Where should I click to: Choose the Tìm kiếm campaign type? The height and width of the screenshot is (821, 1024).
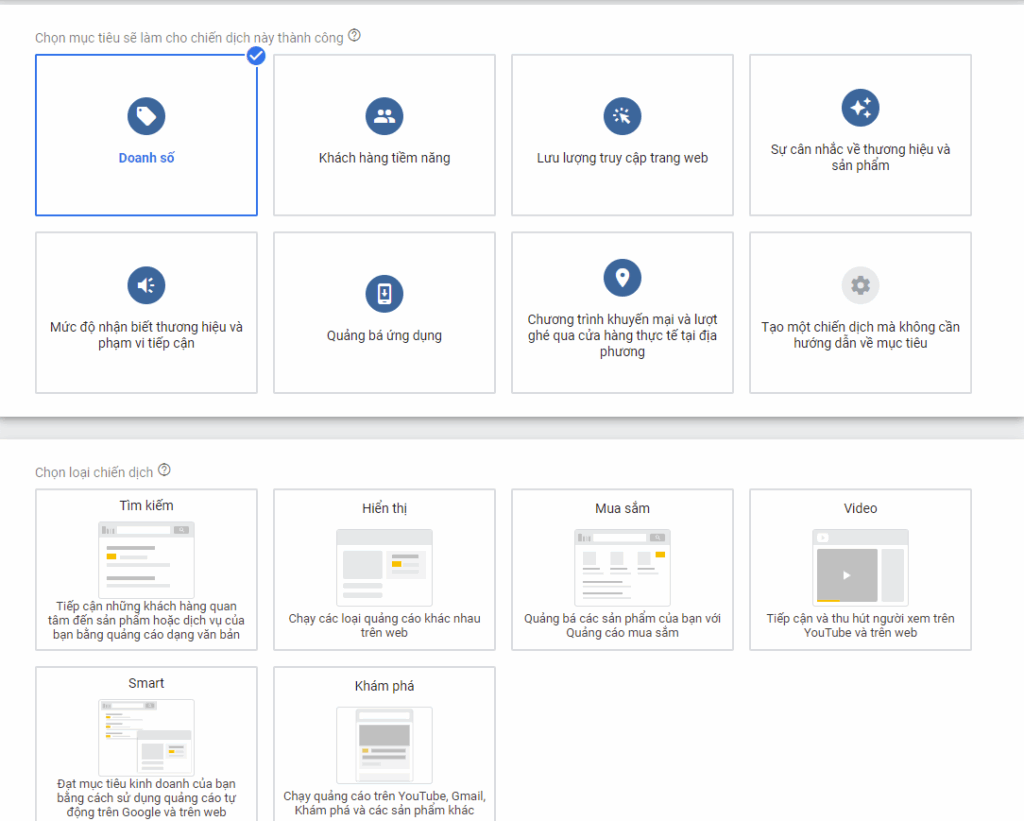(x=146, y=569)
